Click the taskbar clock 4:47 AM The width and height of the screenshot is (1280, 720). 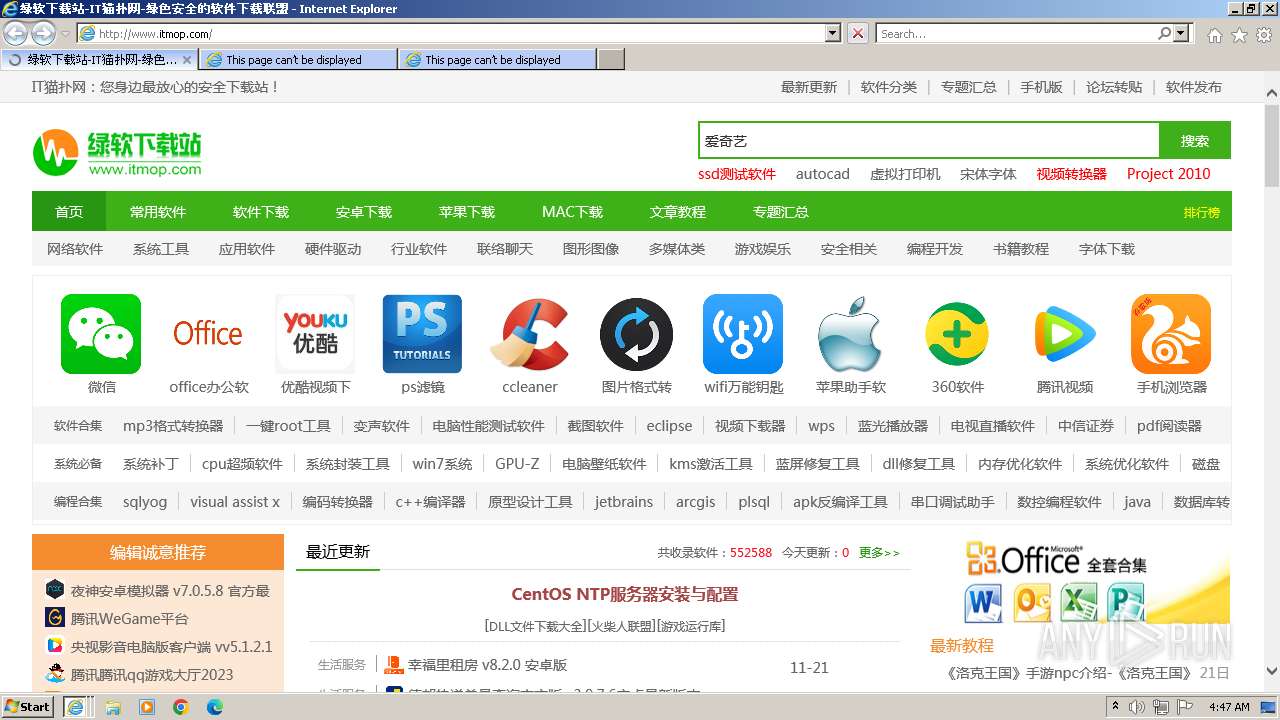(x=1229, y=707)
